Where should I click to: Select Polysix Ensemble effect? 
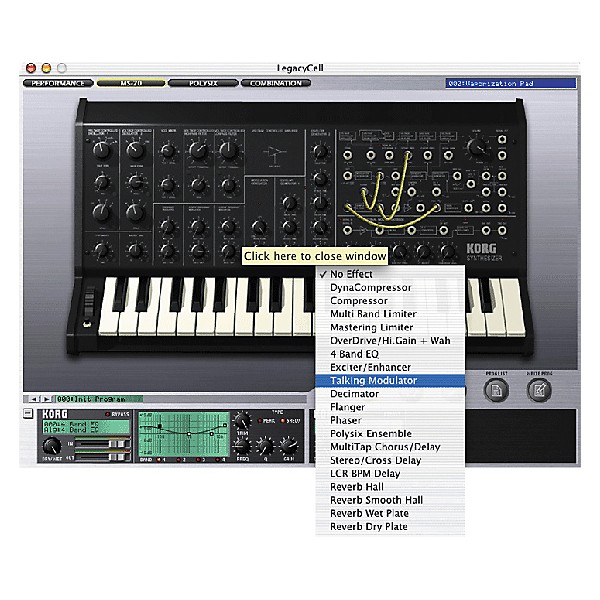pyautogui.click(x=390, y=434)
